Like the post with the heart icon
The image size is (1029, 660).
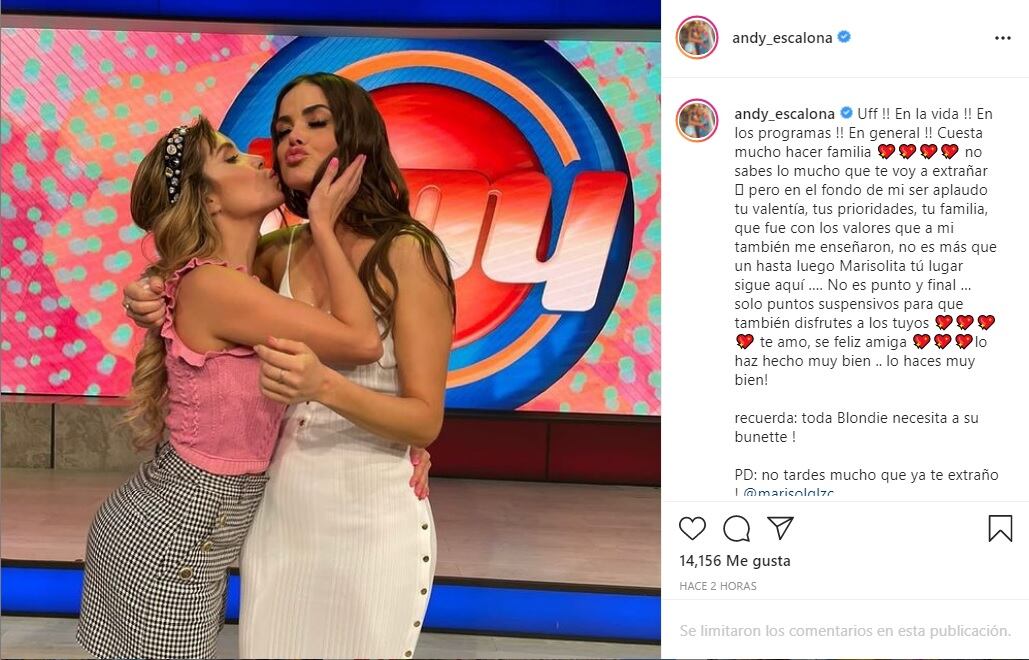coord(692,528)
